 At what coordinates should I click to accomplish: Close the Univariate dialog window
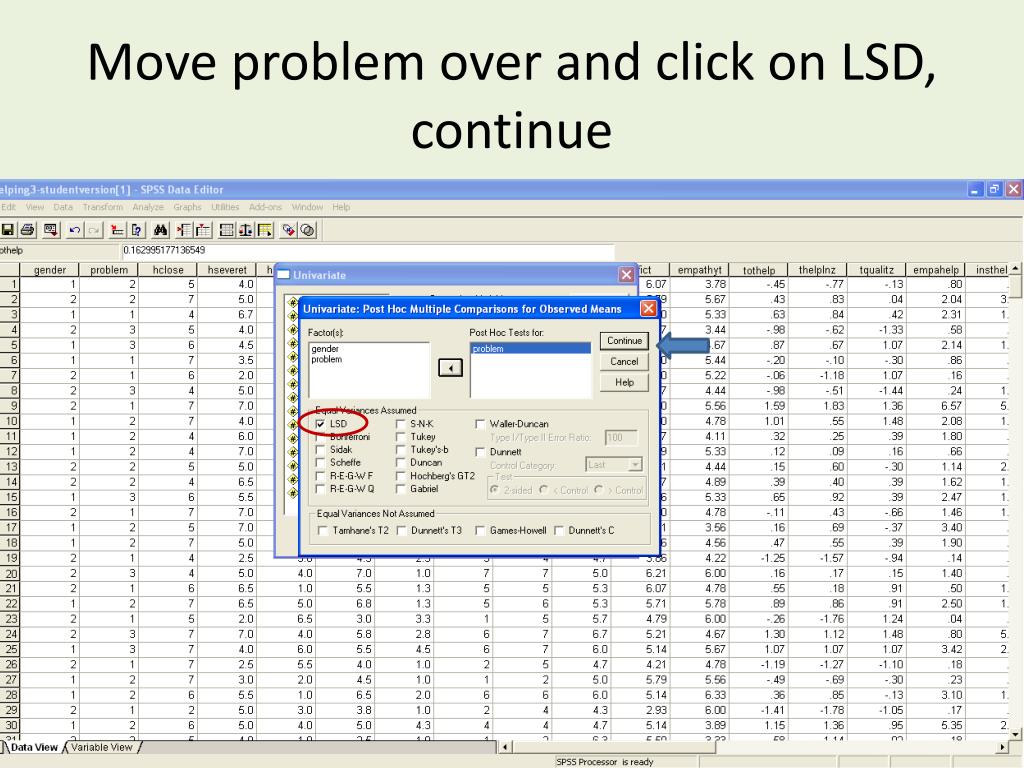(626, 274)
